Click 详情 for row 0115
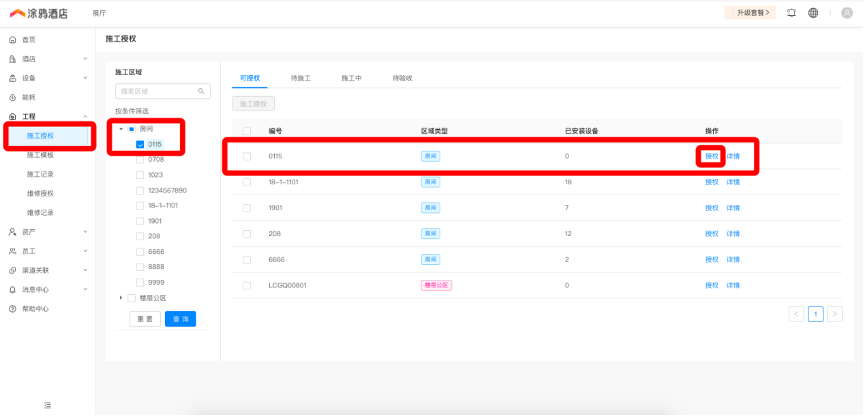 pyautogui.click(x=733, y=156)
